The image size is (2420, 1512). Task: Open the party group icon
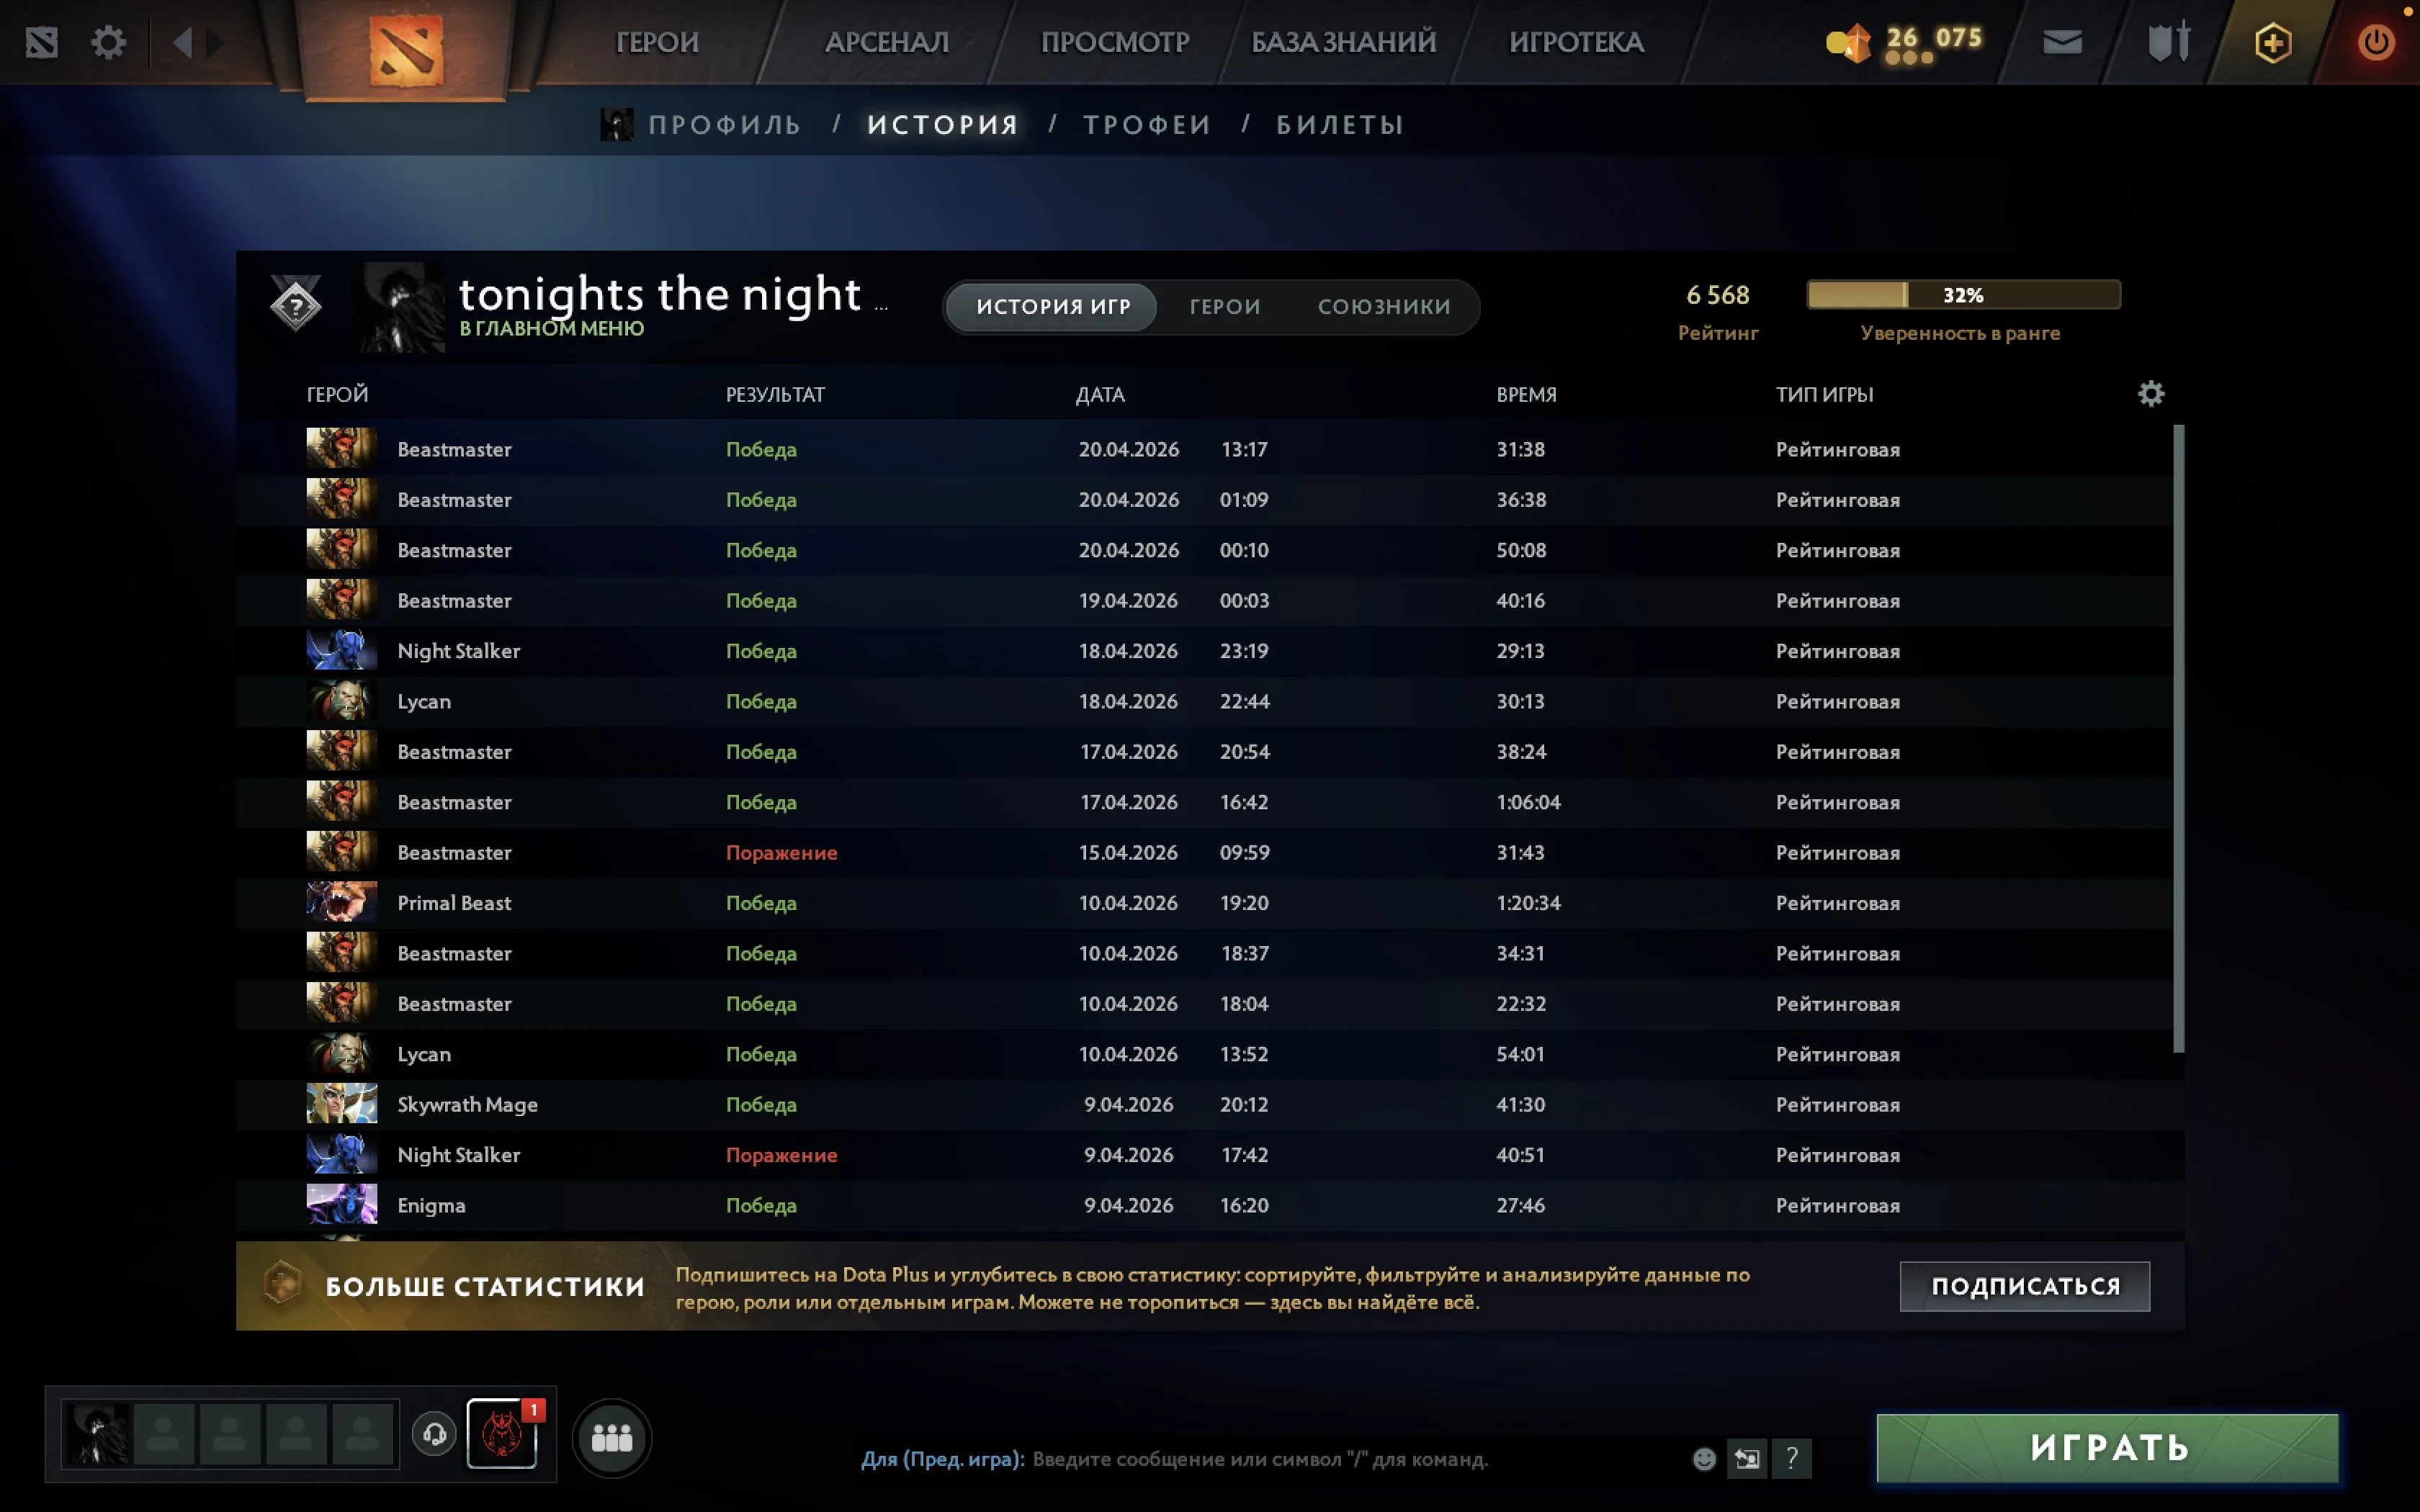tap(612, 1438)
